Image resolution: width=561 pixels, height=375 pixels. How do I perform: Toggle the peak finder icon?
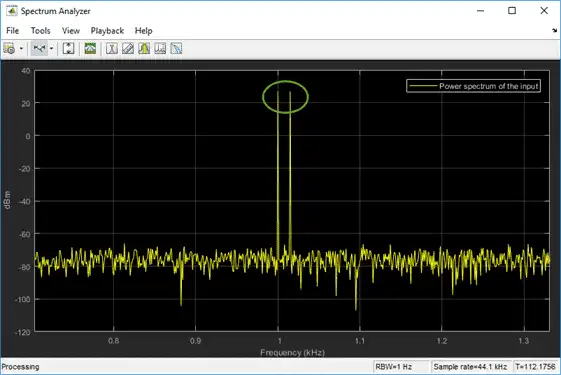(144, 48)
